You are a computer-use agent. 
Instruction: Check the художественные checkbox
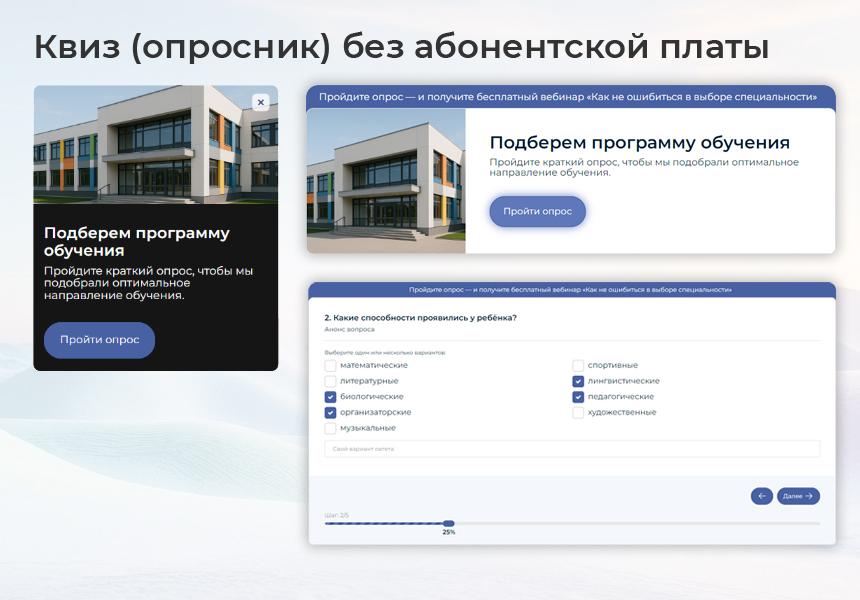pos(577,413)
